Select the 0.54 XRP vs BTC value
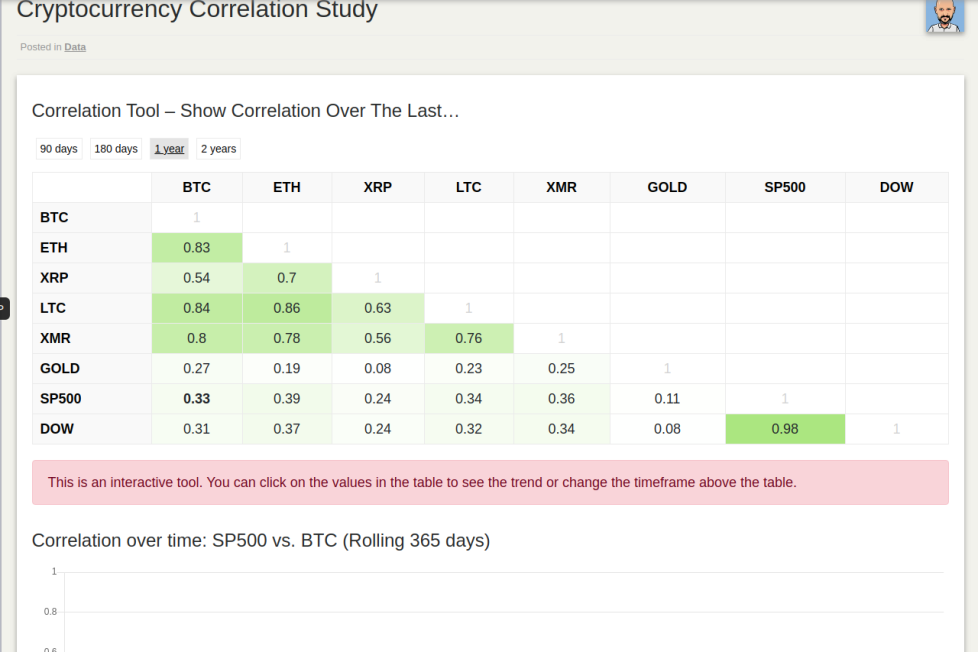The height and width of the screenshot is (652, 978). (196, 278)
